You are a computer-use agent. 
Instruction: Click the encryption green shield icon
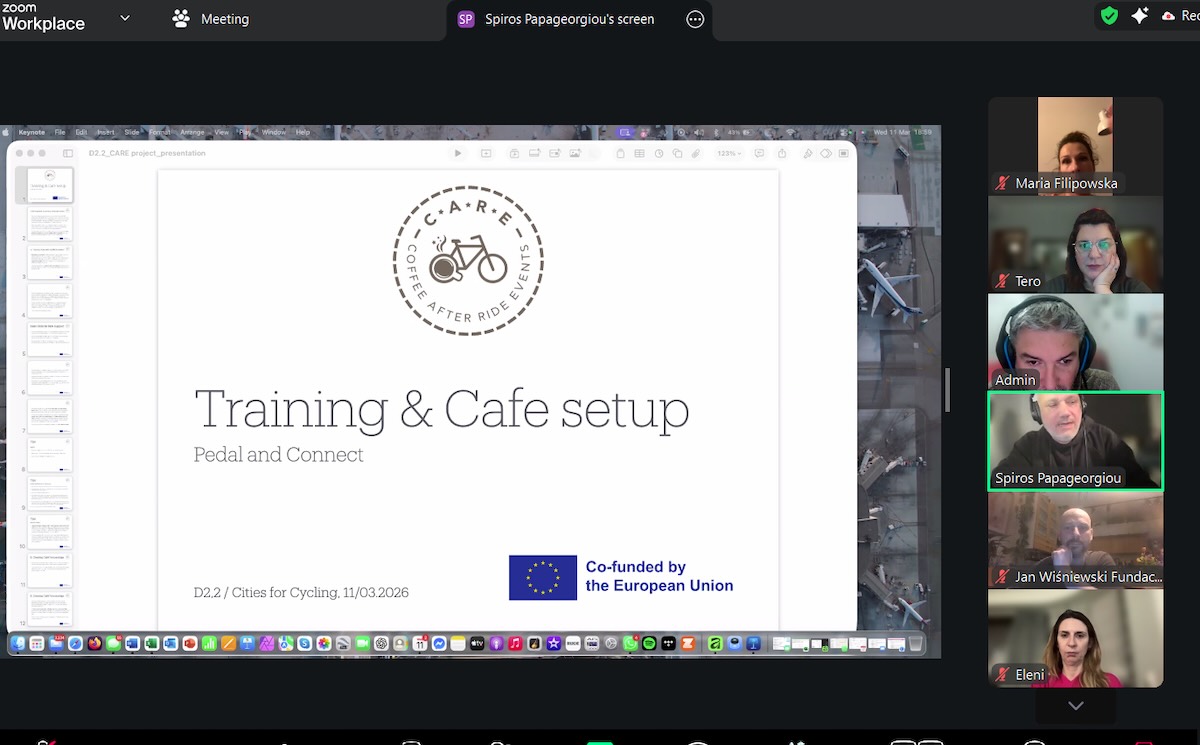[1108, 16]
